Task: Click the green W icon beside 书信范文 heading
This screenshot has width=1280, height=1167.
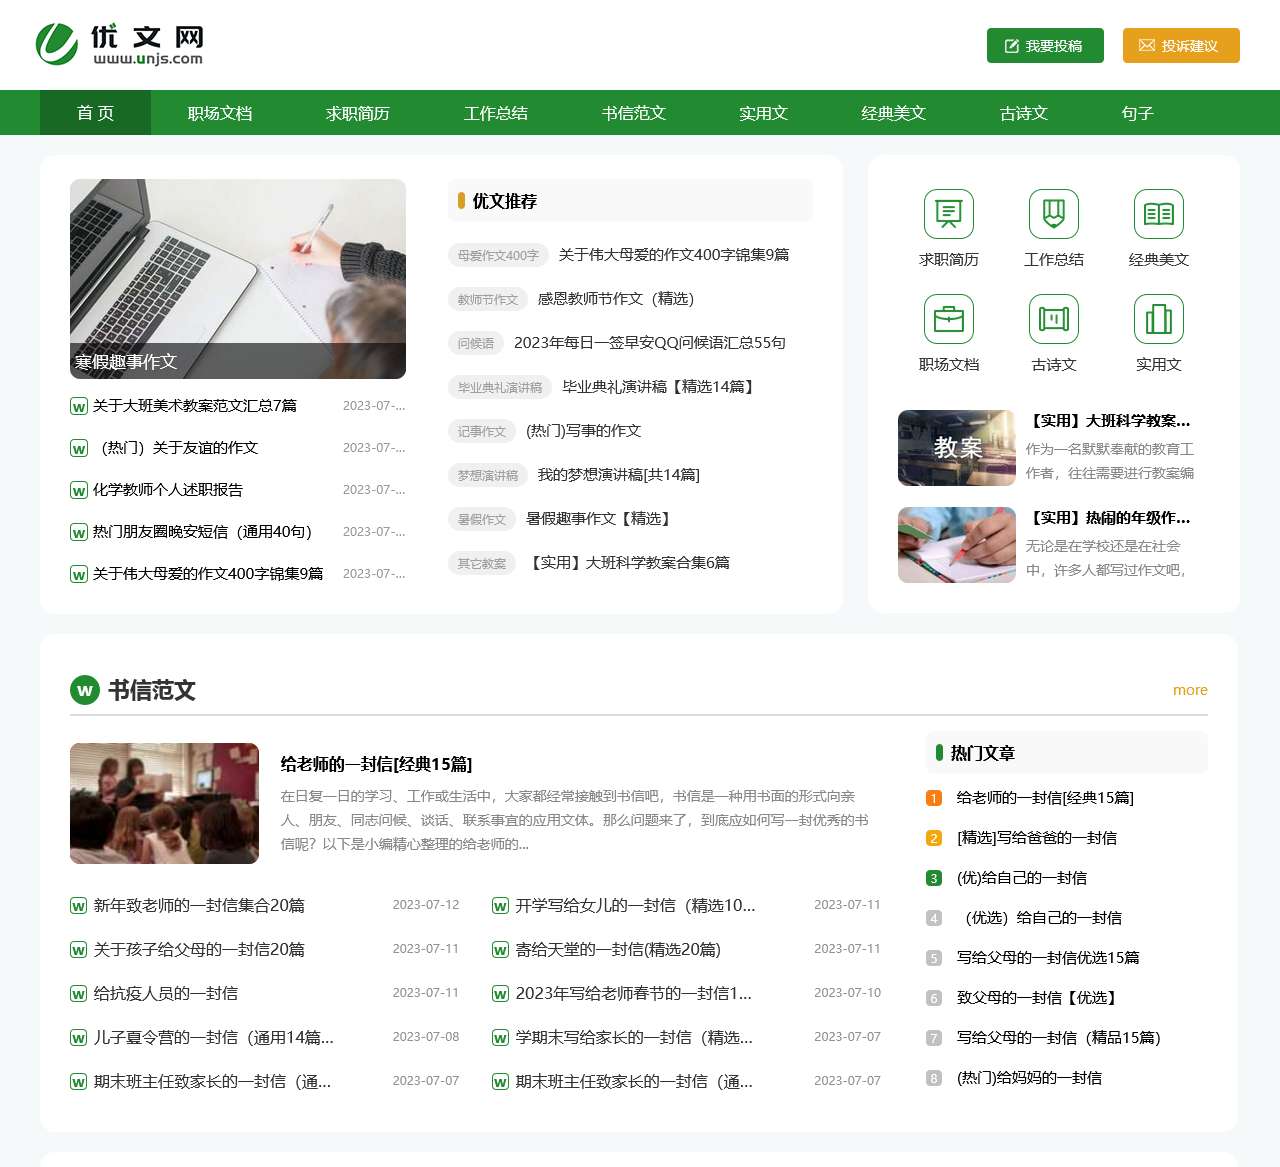Action: coord(84,691)
